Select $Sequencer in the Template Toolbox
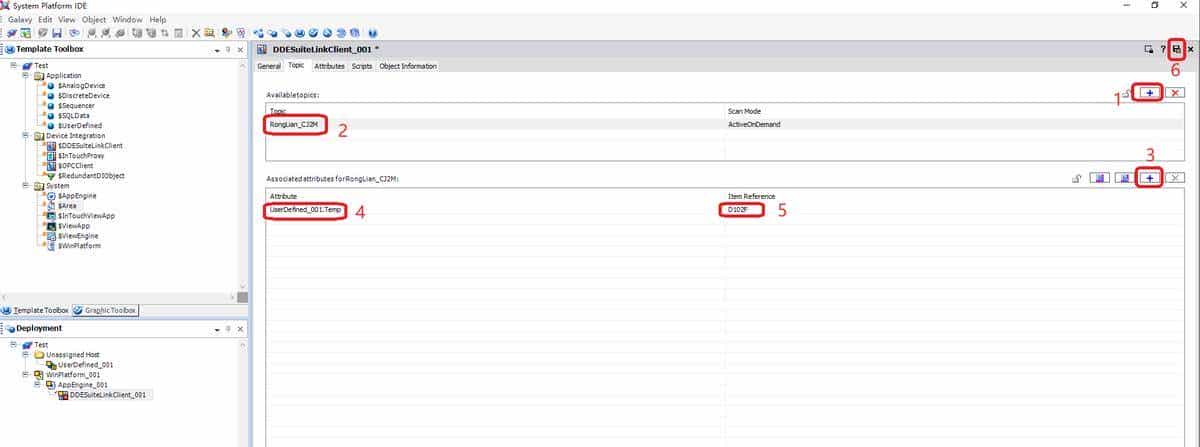The width and height of the screenshot is (1200, 447). coord(77,106)
